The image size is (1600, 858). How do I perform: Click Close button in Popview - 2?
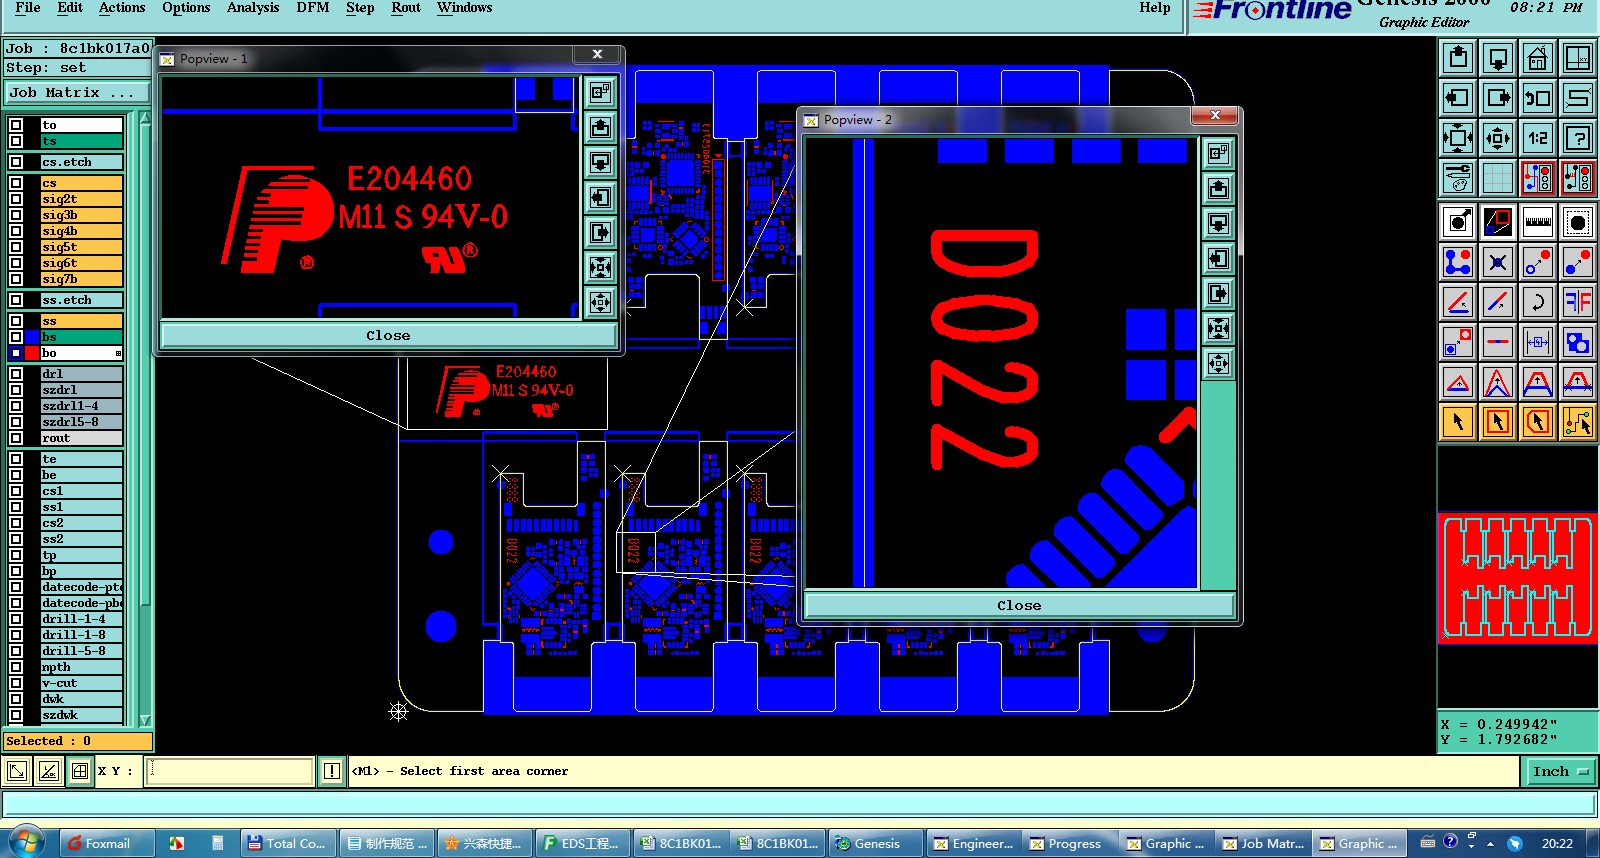click(x=1019, y=605)
